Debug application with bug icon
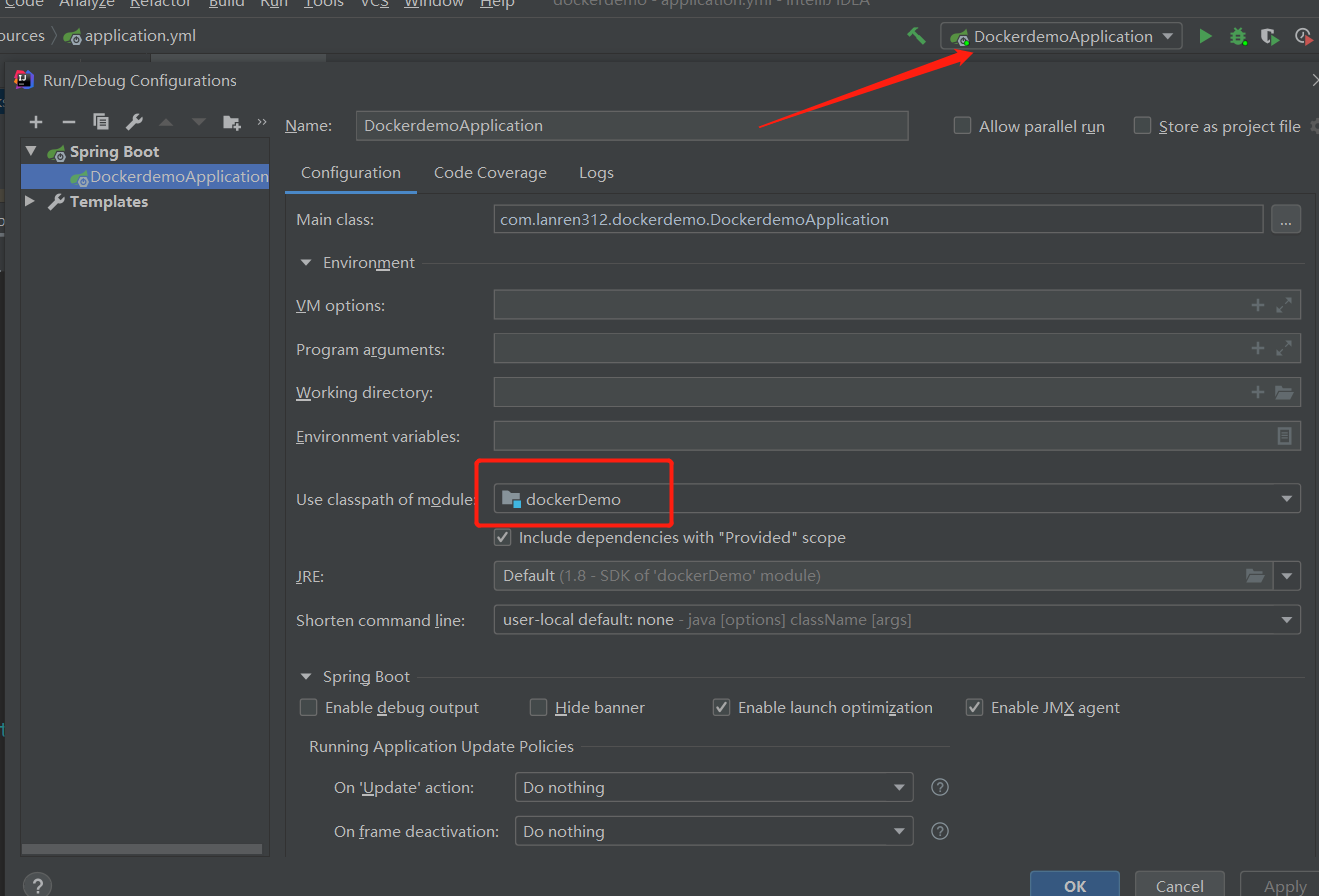This screenshot has height=896, width=1319. pyautogui.click(x=1238, y=36)
